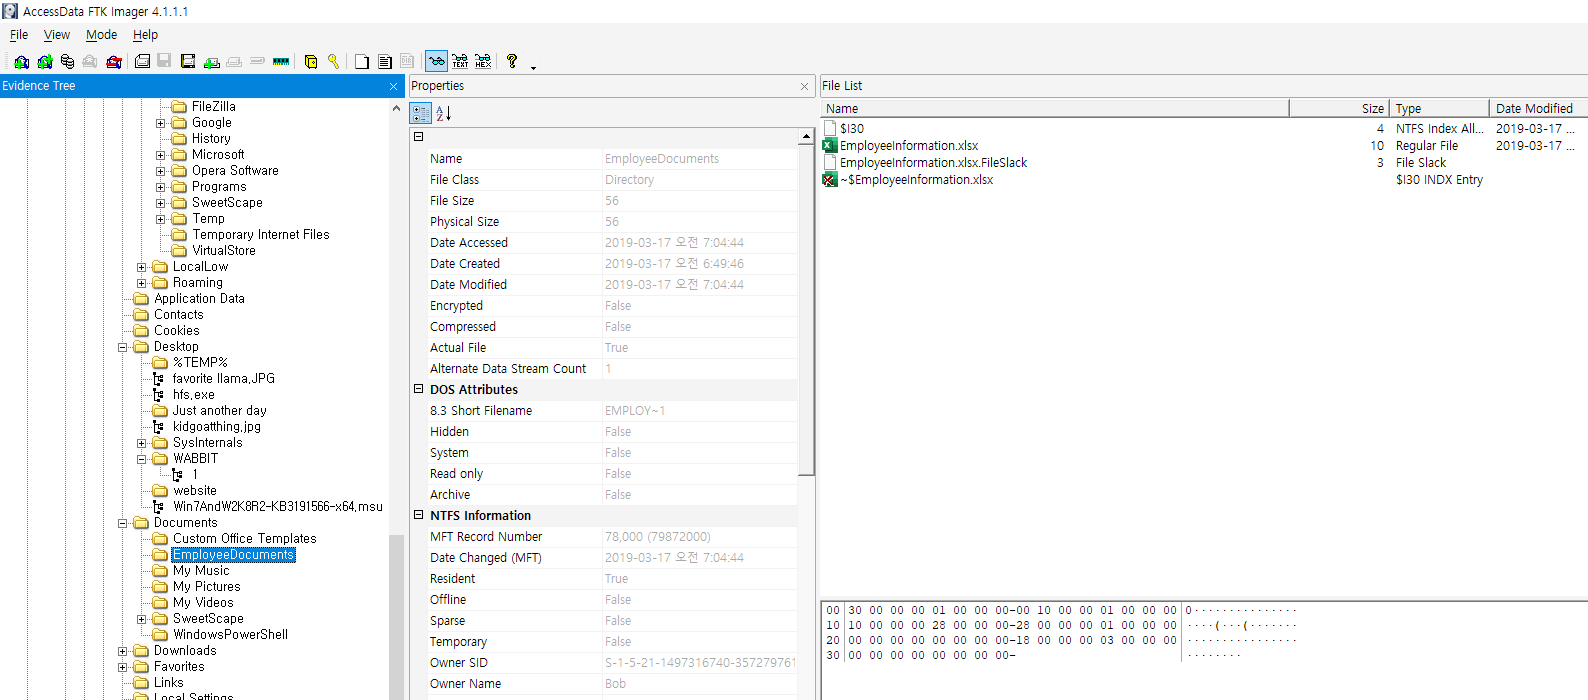Click the Export Logical Image icon
This screenshot has height=700, width=1588.
click(187, 61)
